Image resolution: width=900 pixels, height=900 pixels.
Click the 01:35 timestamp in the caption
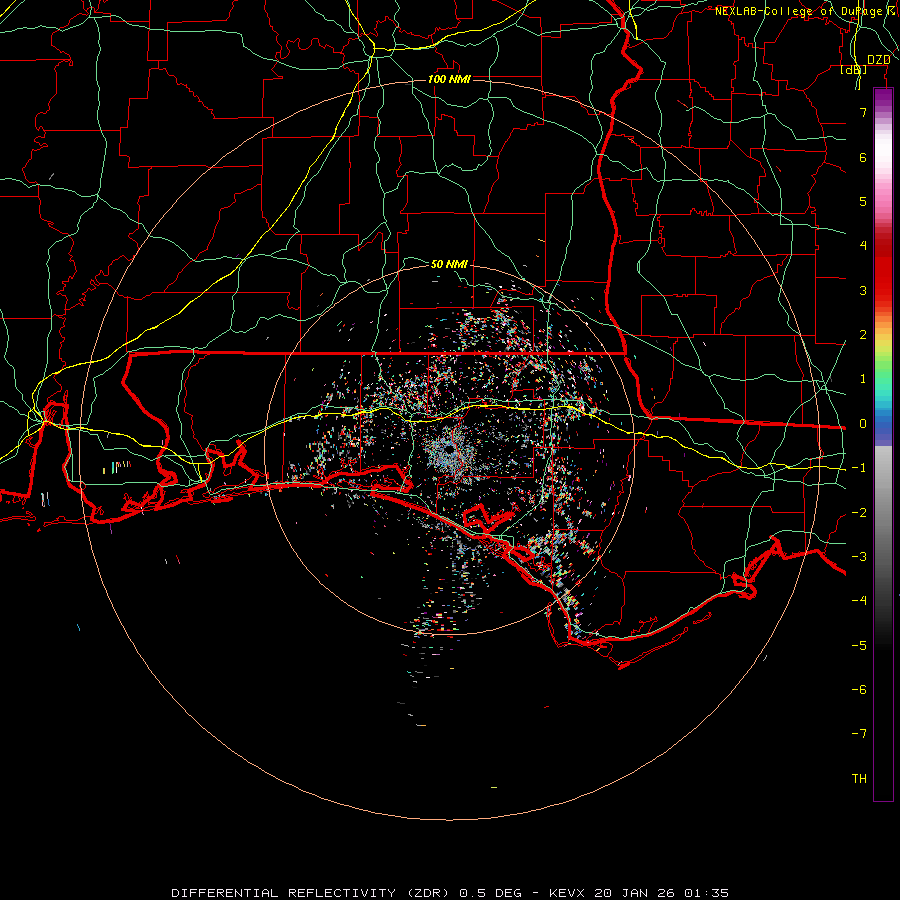point(707,893)
